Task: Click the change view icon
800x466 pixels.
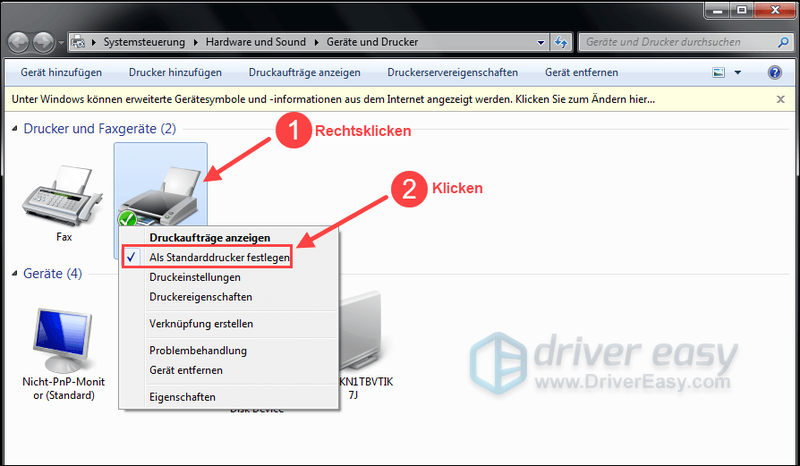Action: (x=718, y=72)
